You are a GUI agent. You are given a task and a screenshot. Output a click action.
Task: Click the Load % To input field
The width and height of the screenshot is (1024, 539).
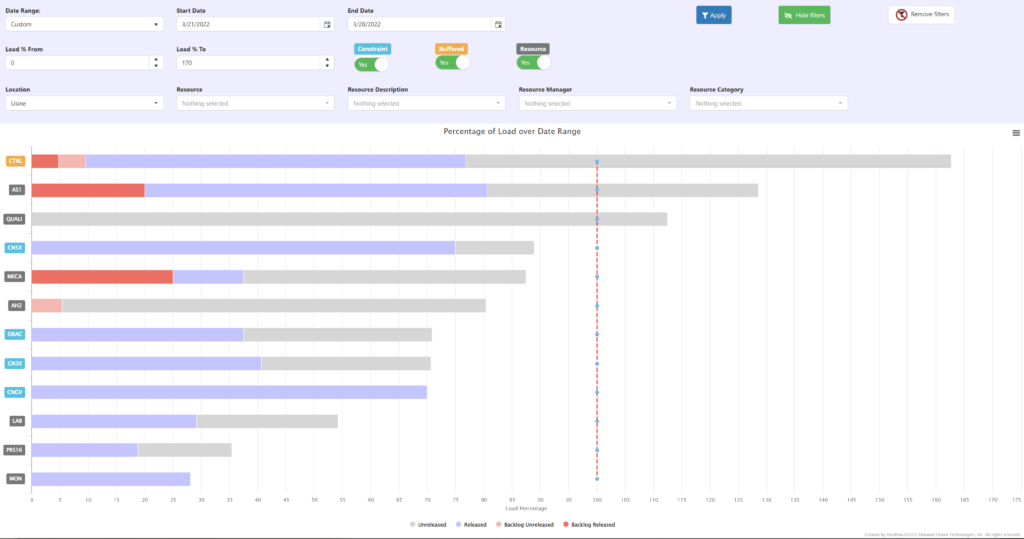(x=247, y=63)
